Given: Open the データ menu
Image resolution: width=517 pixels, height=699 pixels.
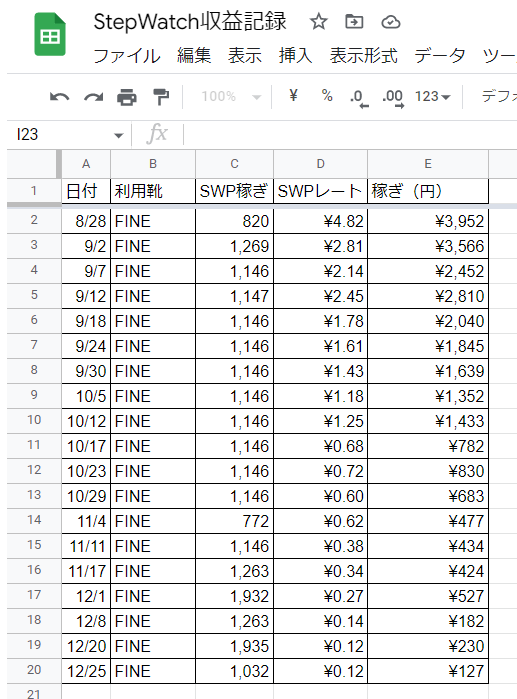Looking at the screenshot, I should [439, 56].
